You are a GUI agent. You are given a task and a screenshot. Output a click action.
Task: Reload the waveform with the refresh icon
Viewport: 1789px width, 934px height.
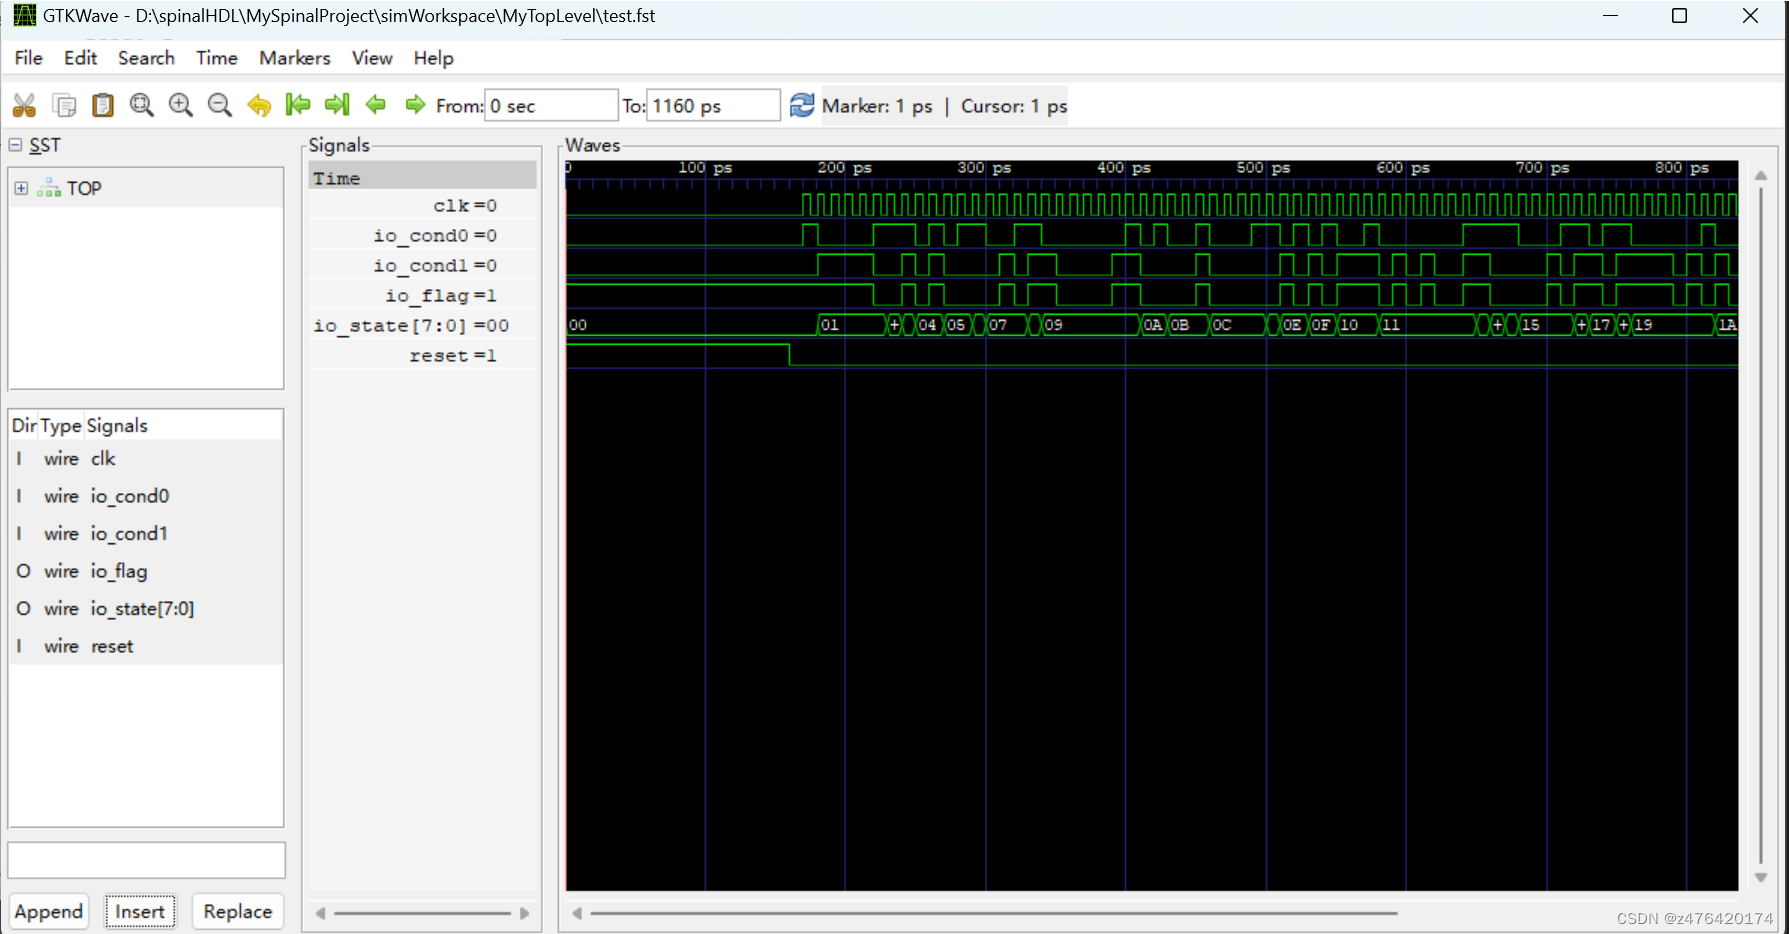pos(802,105)
